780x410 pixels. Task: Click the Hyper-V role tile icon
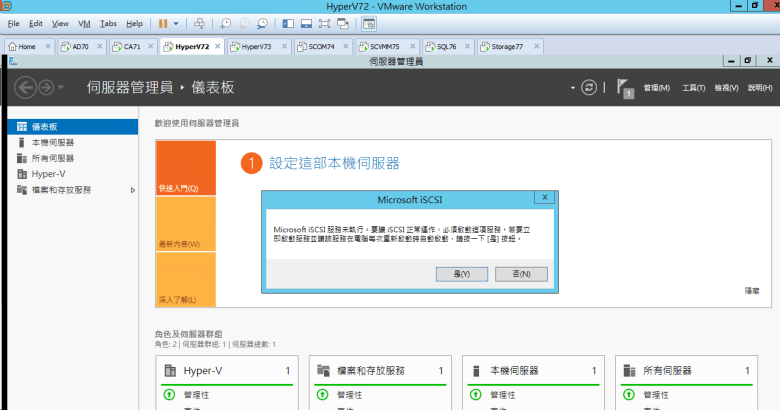click(x=170, y=370)
